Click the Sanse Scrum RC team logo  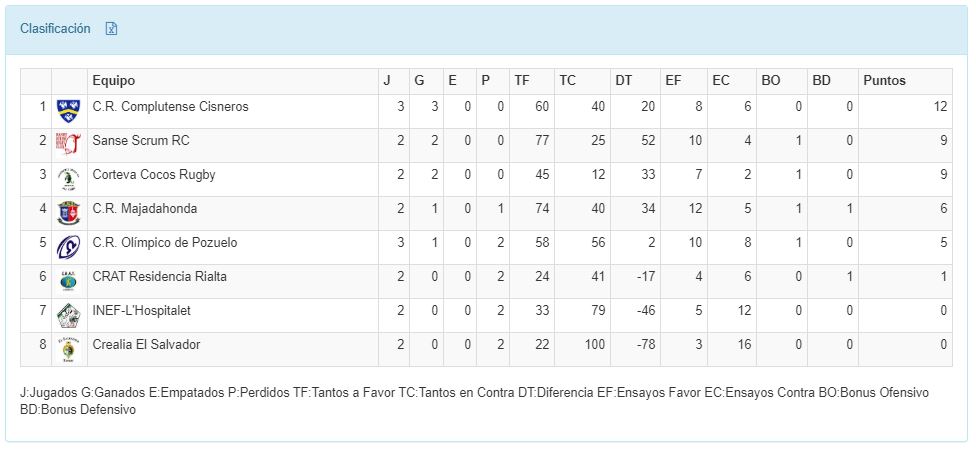[68, 143]
